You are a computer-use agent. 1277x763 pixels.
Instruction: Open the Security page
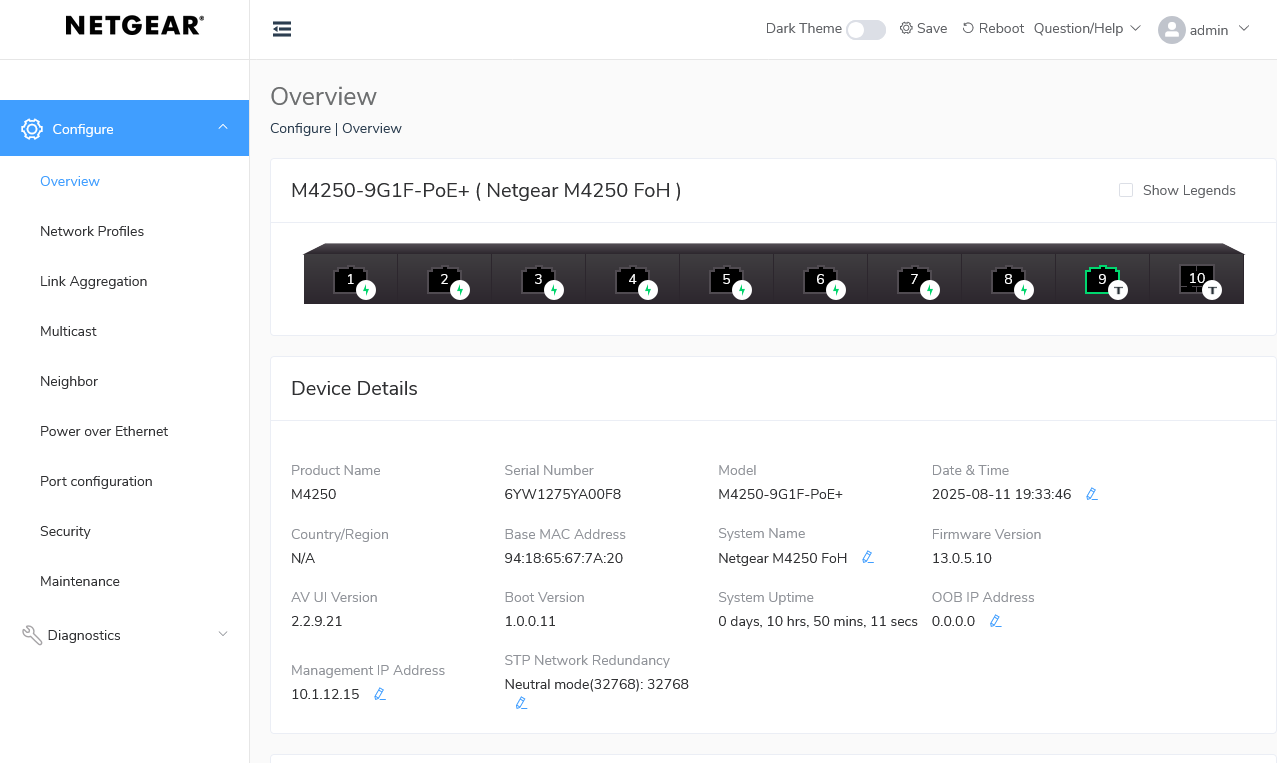click(x=65, y=531)
